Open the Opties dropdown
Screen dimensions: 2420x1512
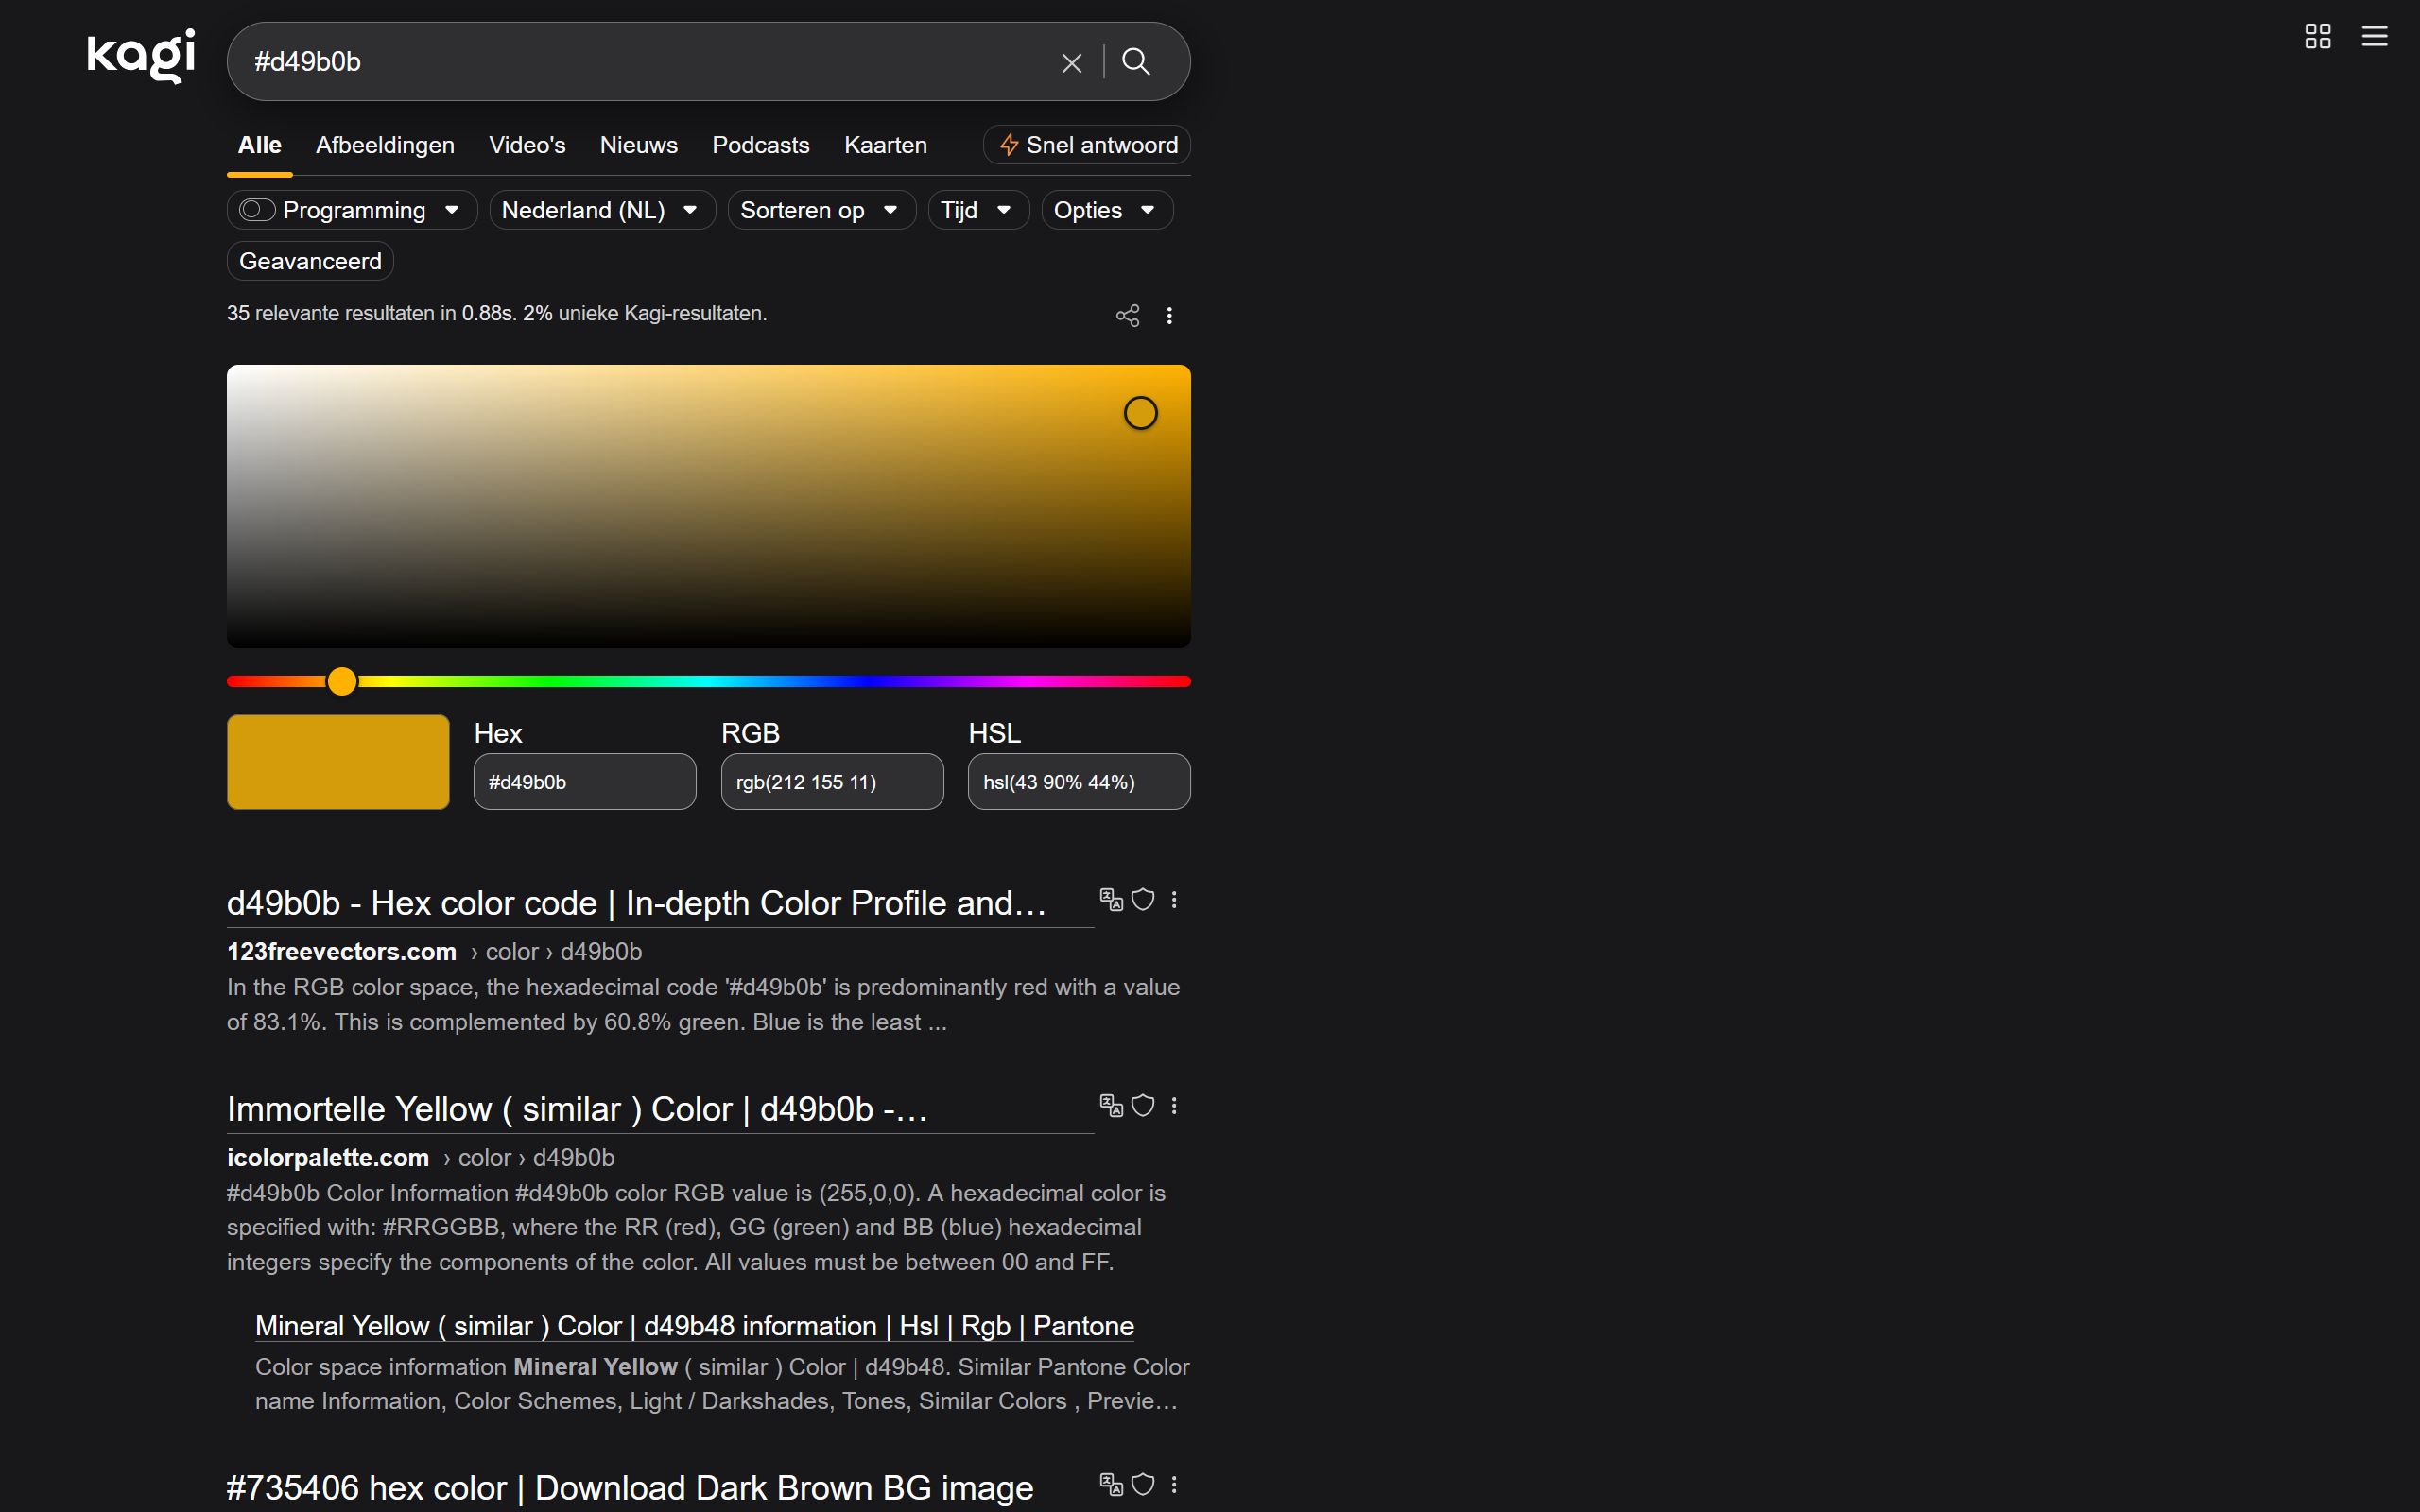coord(1106,210)
